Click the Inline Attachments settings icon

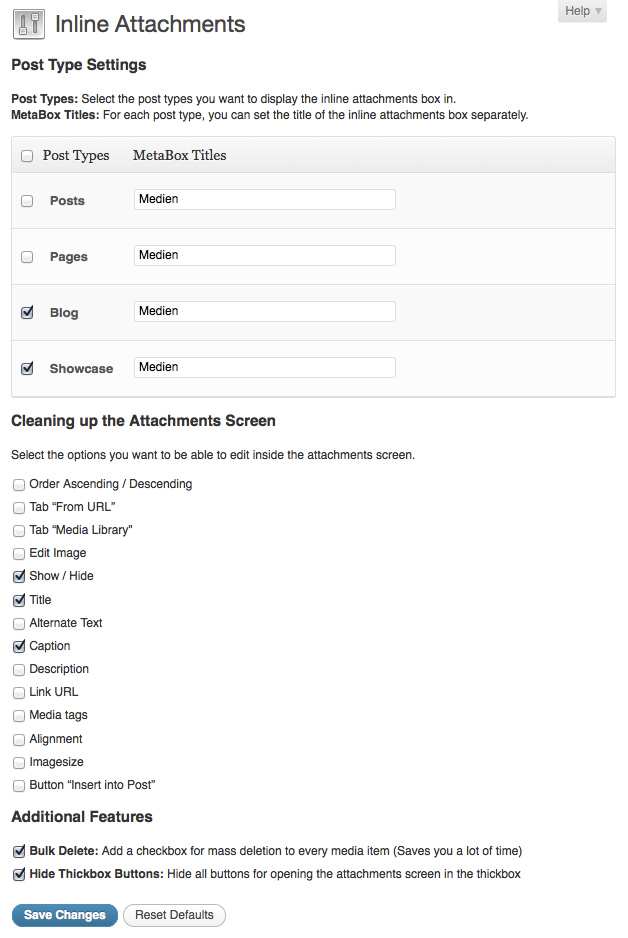pos(29,24)
